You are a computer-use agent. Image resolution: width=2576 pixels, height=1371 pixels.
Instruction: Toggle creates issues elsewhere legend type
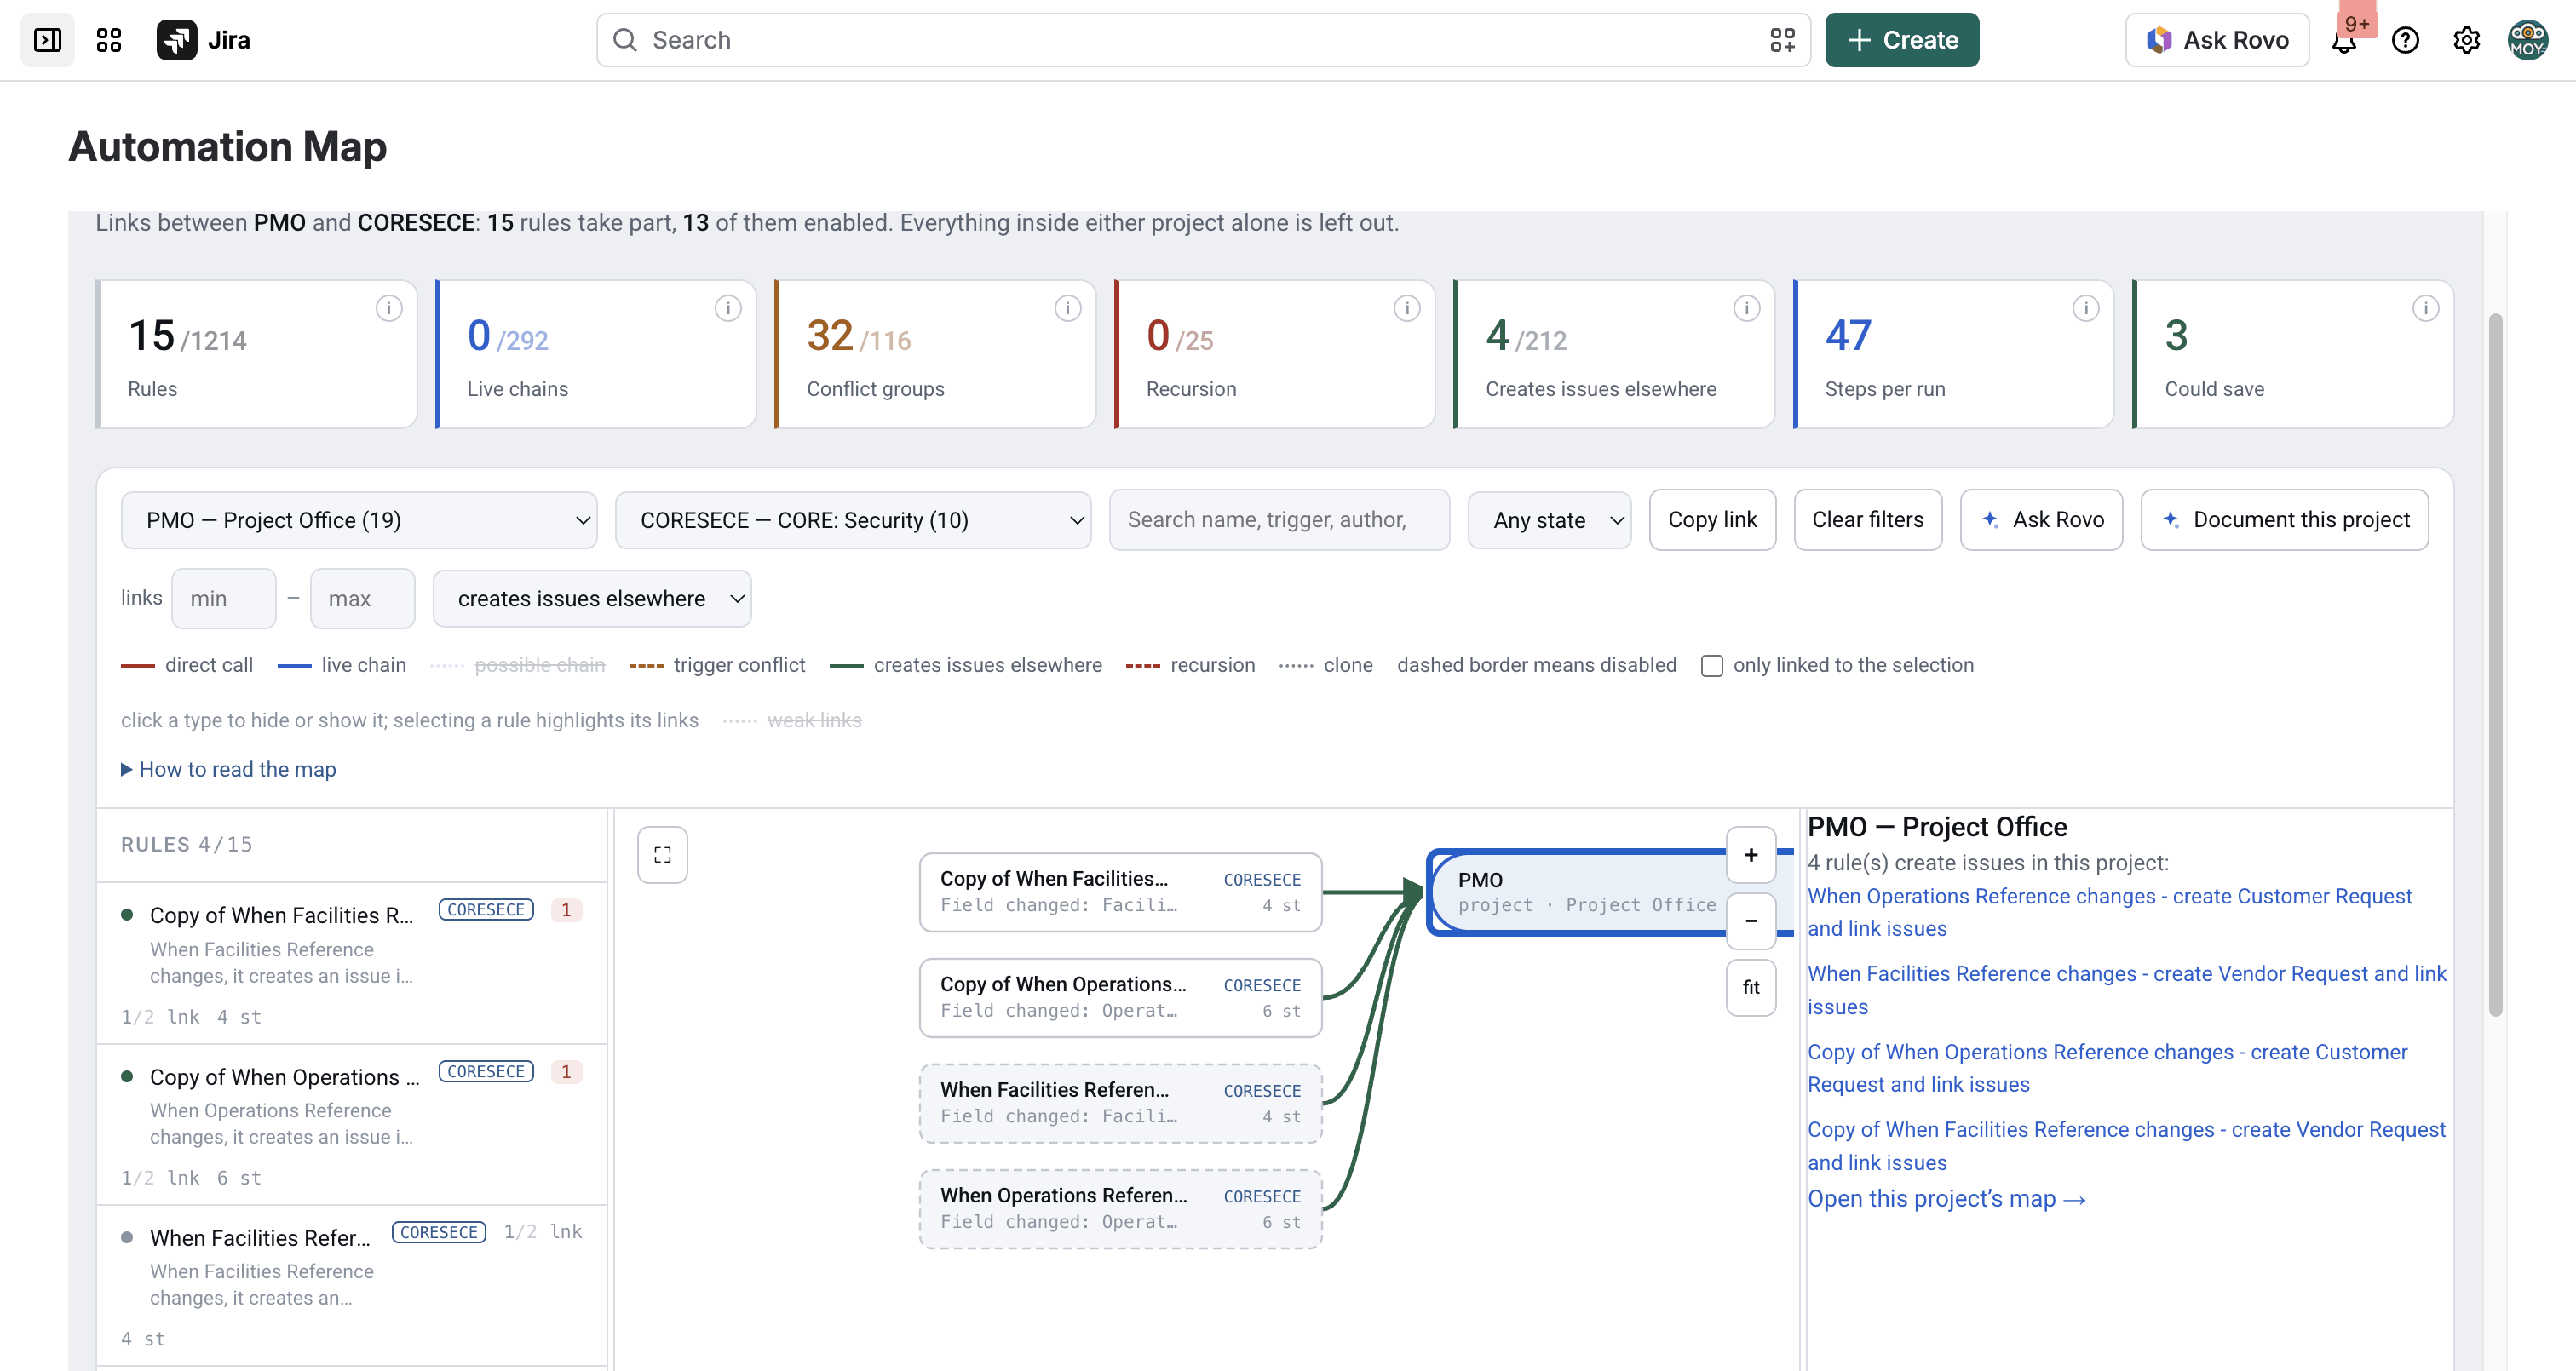[x=966, y=665]
